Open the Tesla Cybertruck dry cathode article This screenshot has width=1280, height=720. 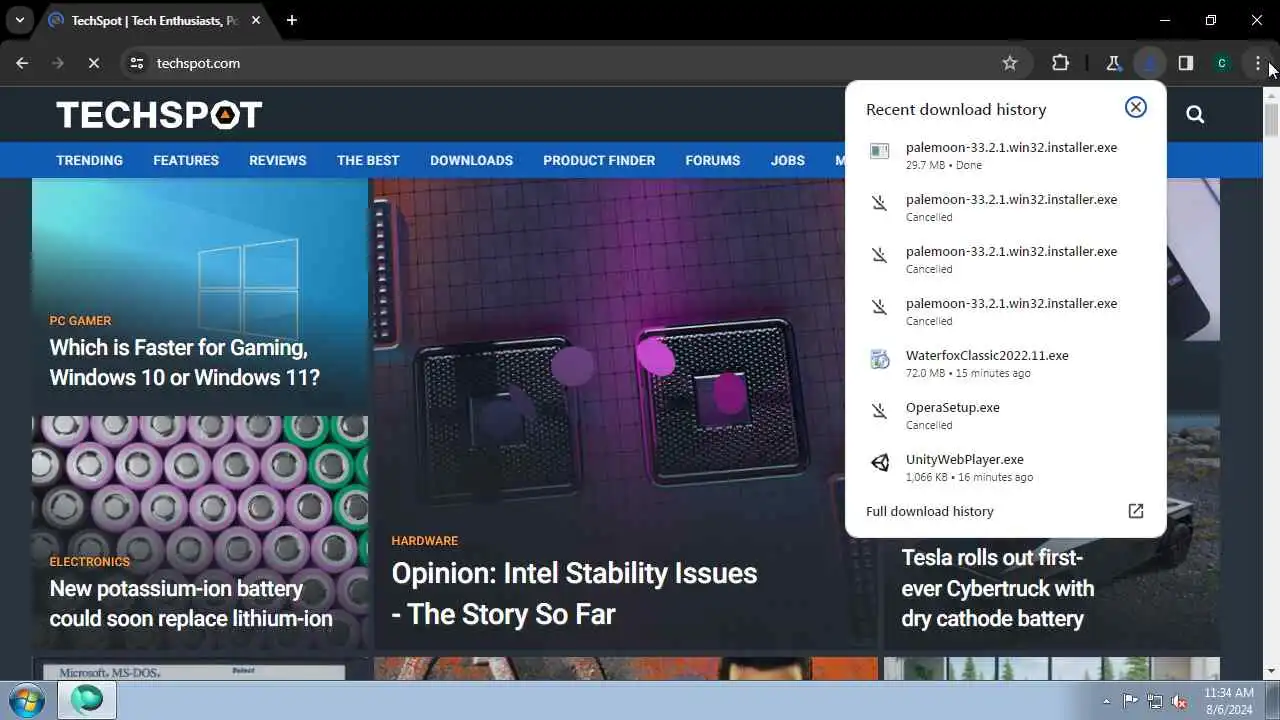tap(997, 588)
